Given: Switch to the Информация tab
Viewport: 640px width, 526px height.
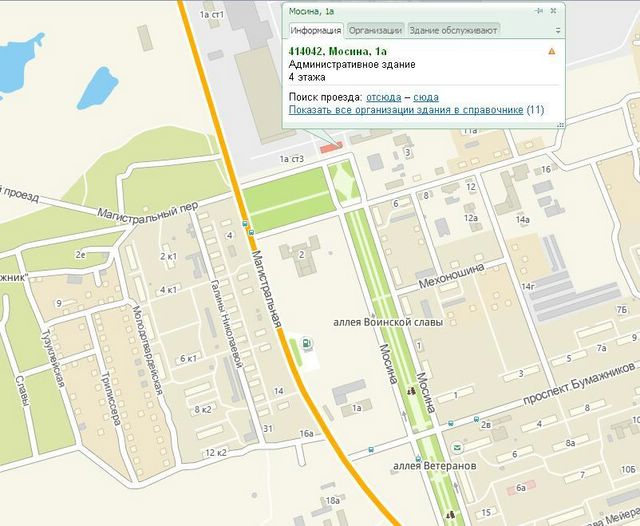Looking at the screenshot, I should 315,30.
